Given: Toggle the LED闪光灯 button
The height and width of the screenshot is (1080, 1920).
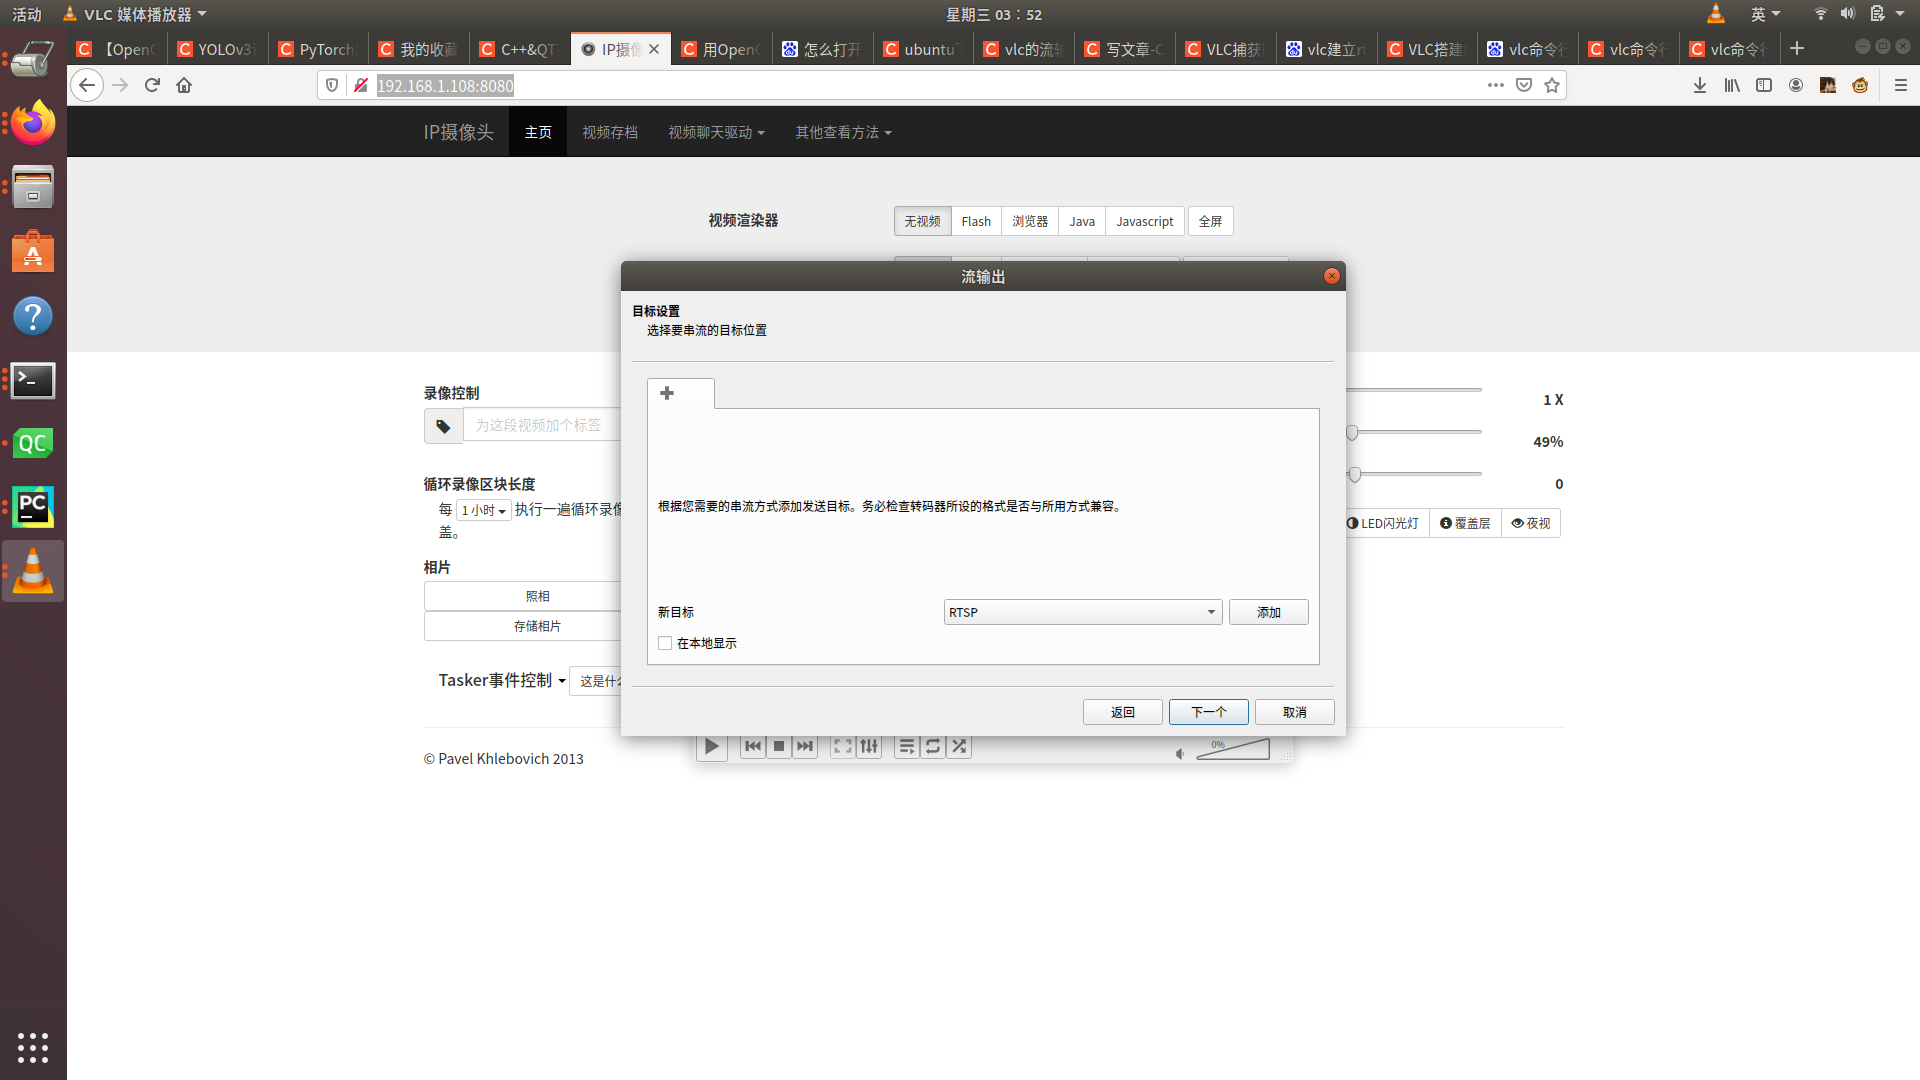Looking at the screenshot, I should [x=1385, y=523].
